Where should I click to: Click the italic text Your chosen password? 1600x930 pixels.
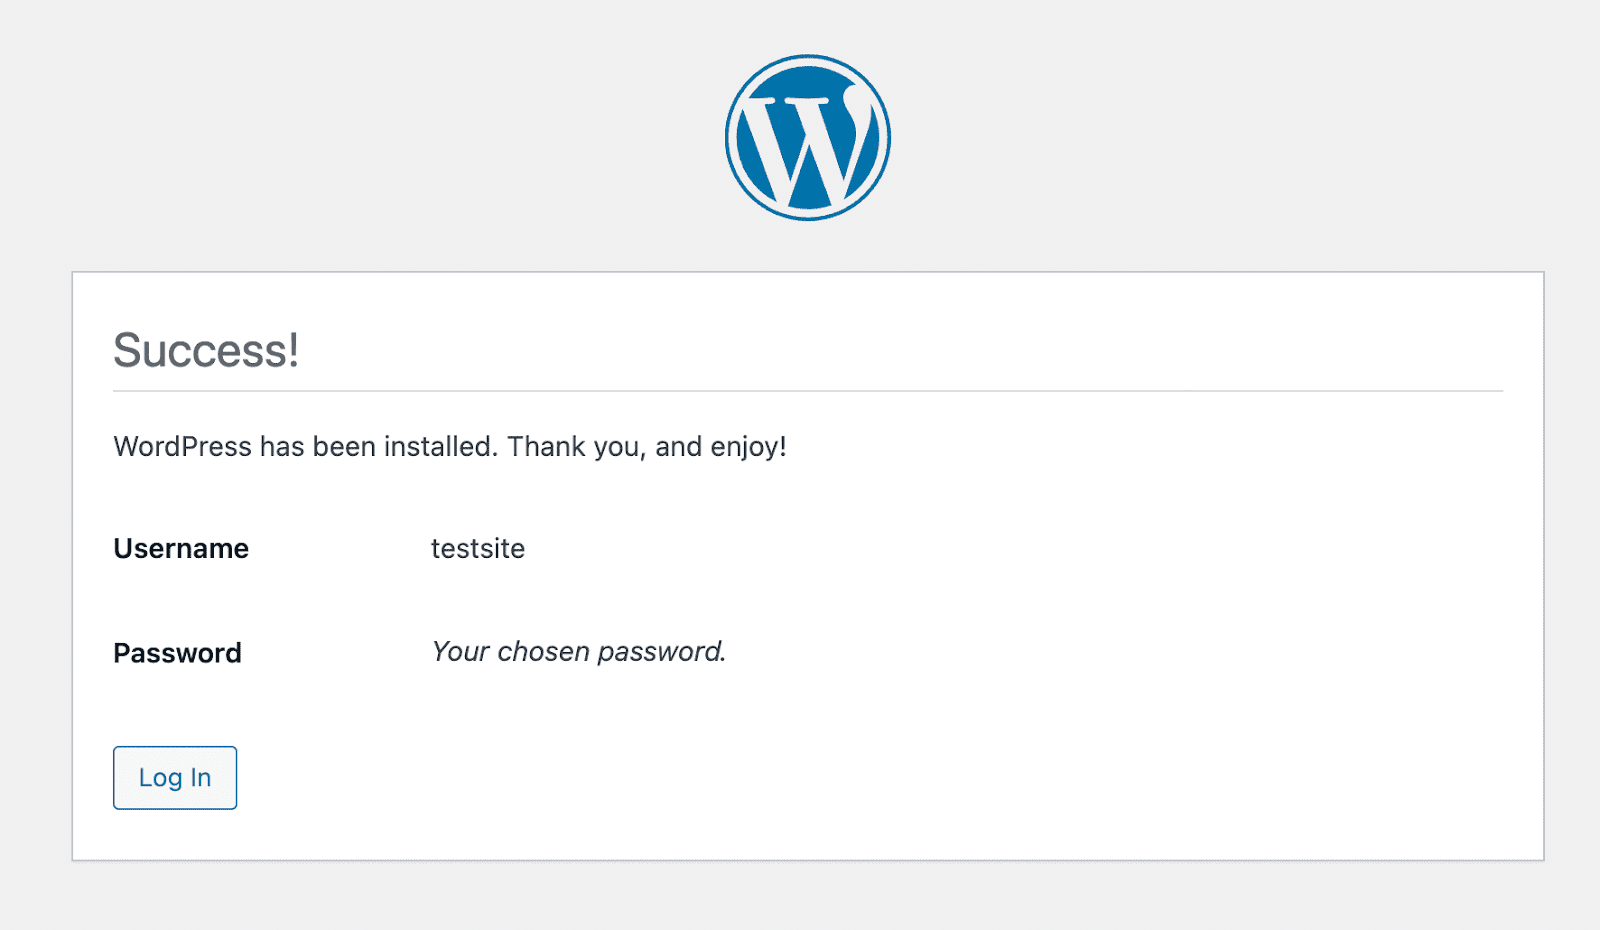point(578,651)
